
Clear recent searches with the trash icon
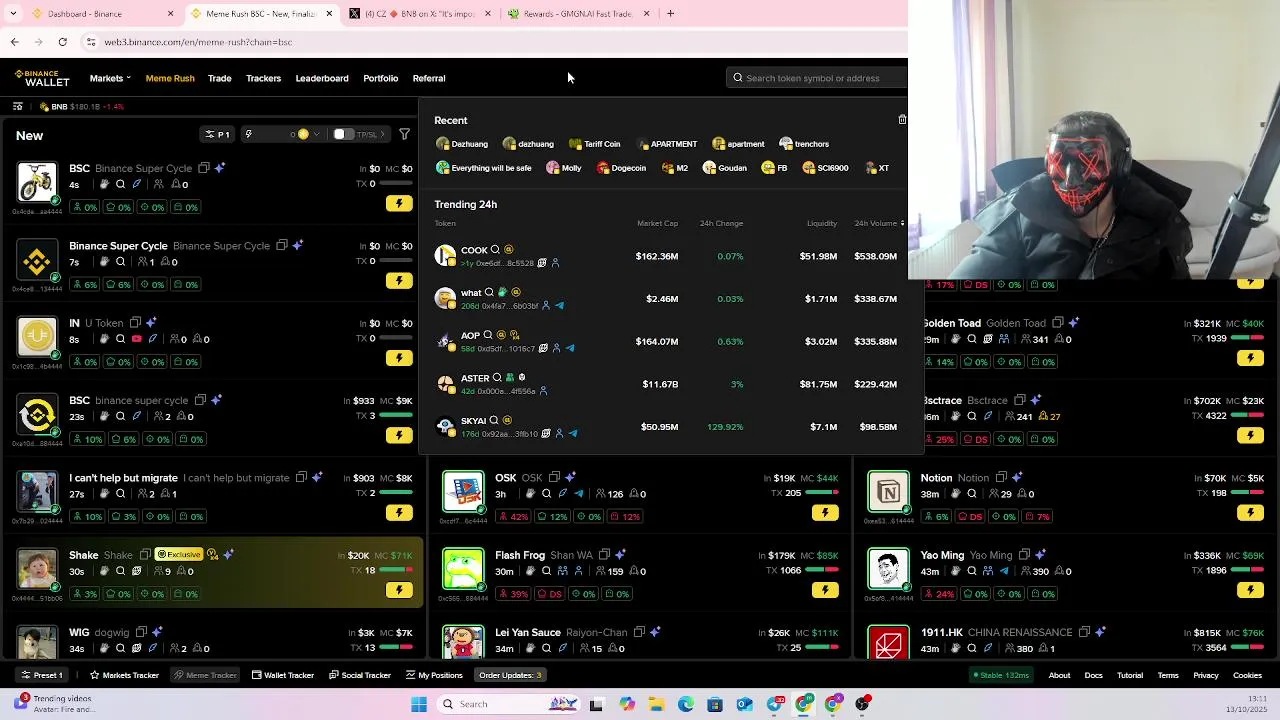tap(902, 120)
